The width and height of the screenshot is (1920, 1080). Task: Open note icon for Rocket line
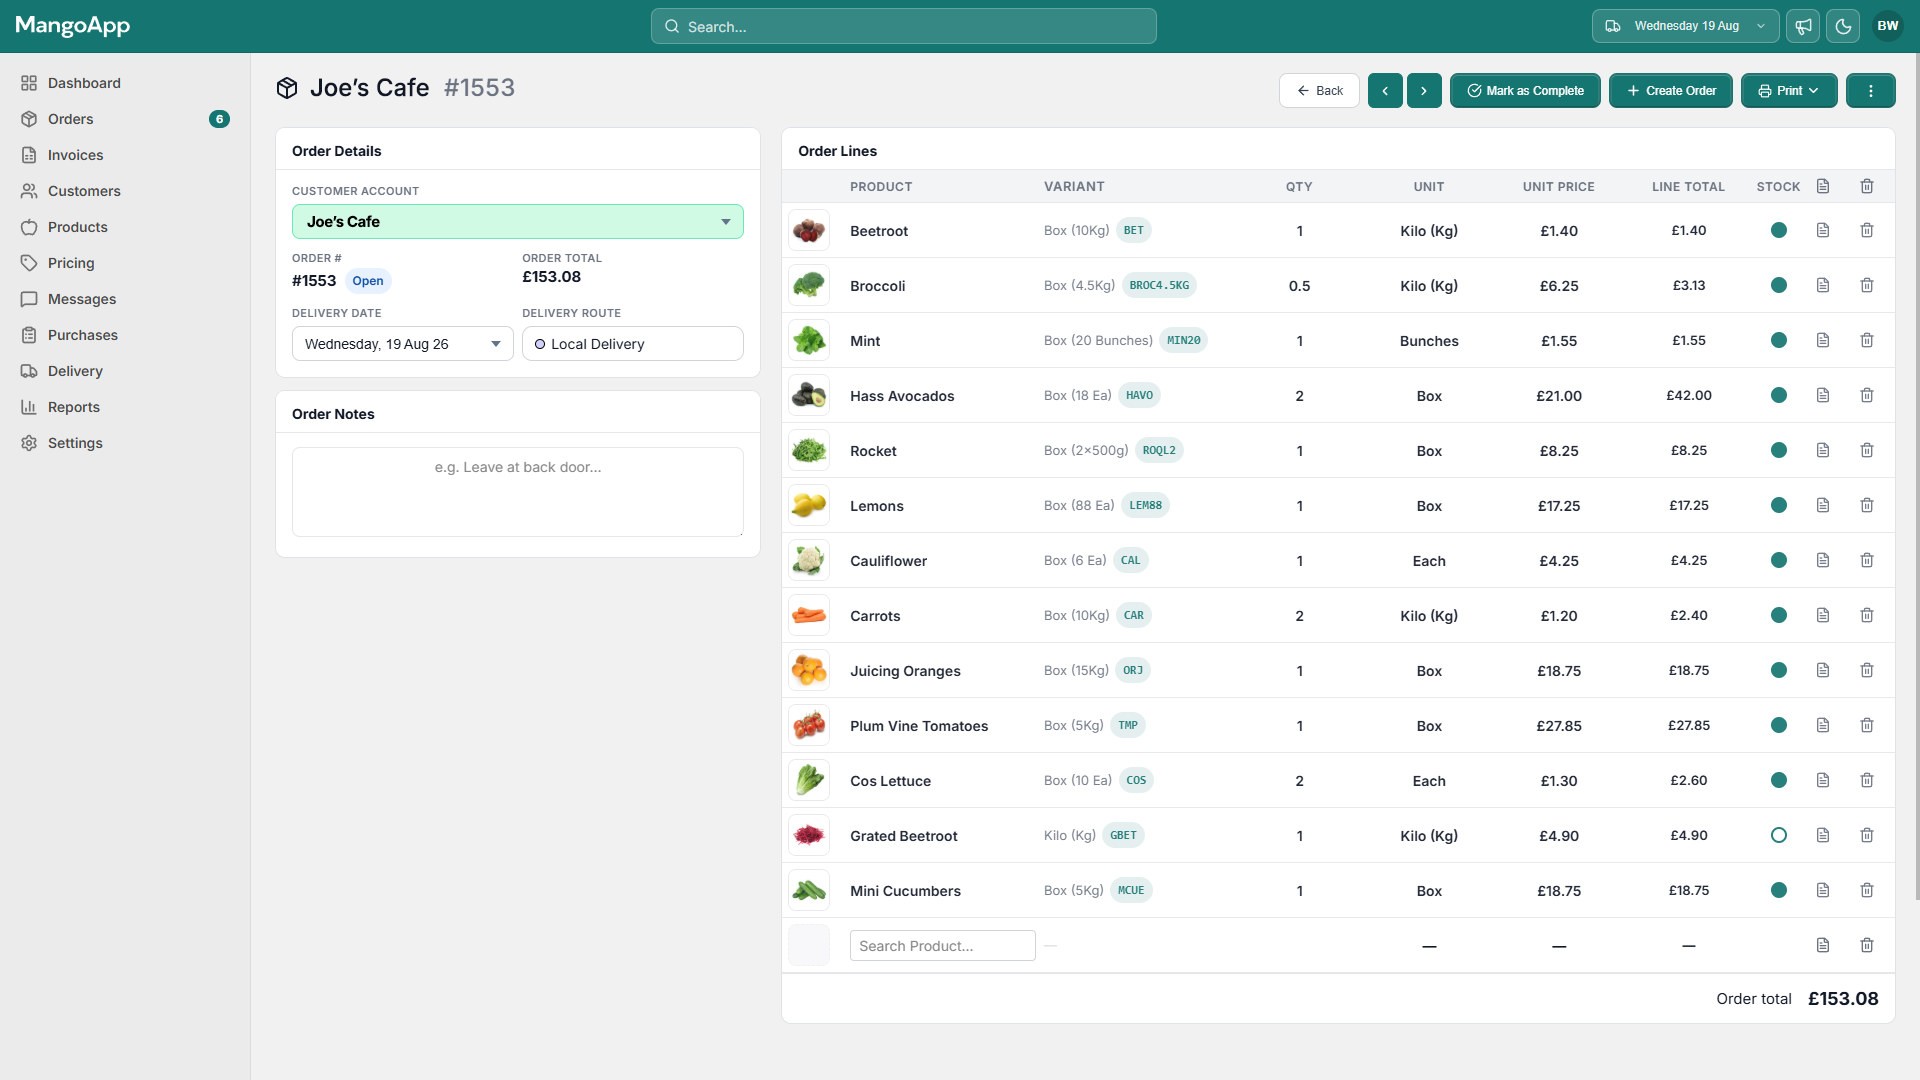tap(1822, 450)
